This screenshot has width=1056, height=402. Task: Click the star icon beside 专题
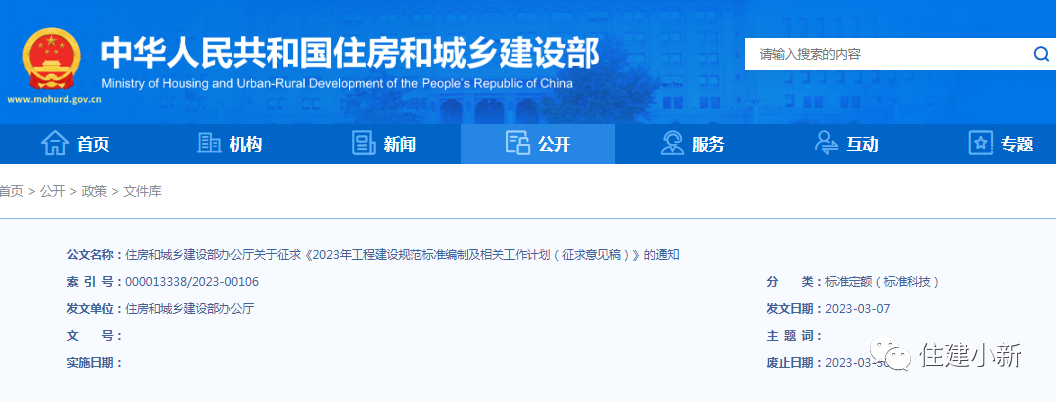(981, 143)
